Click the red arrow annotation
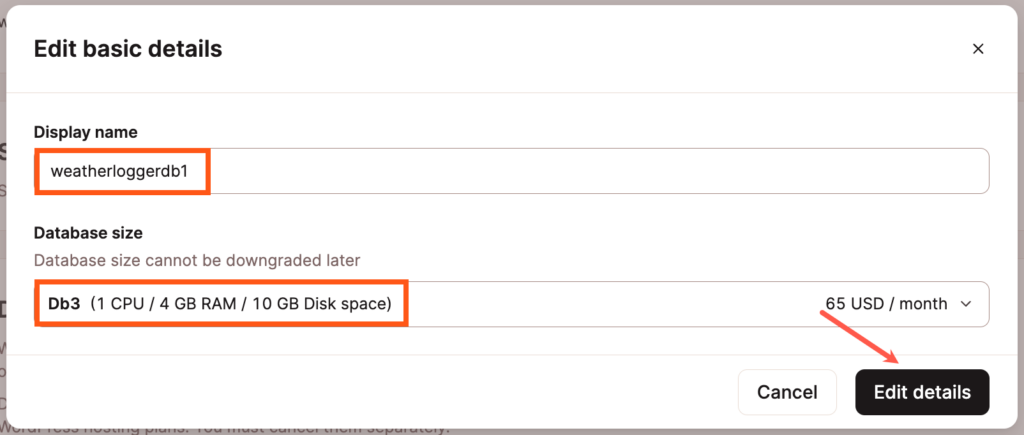Image resolution: width=1024 pixels, height=435 pixels. click(x=860, y=336)
